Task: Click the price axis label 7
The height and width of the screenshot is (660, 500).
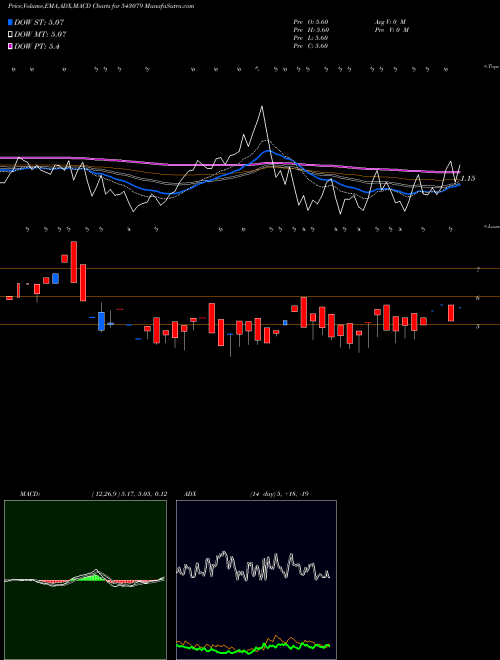Action: (x=478, y=270)
